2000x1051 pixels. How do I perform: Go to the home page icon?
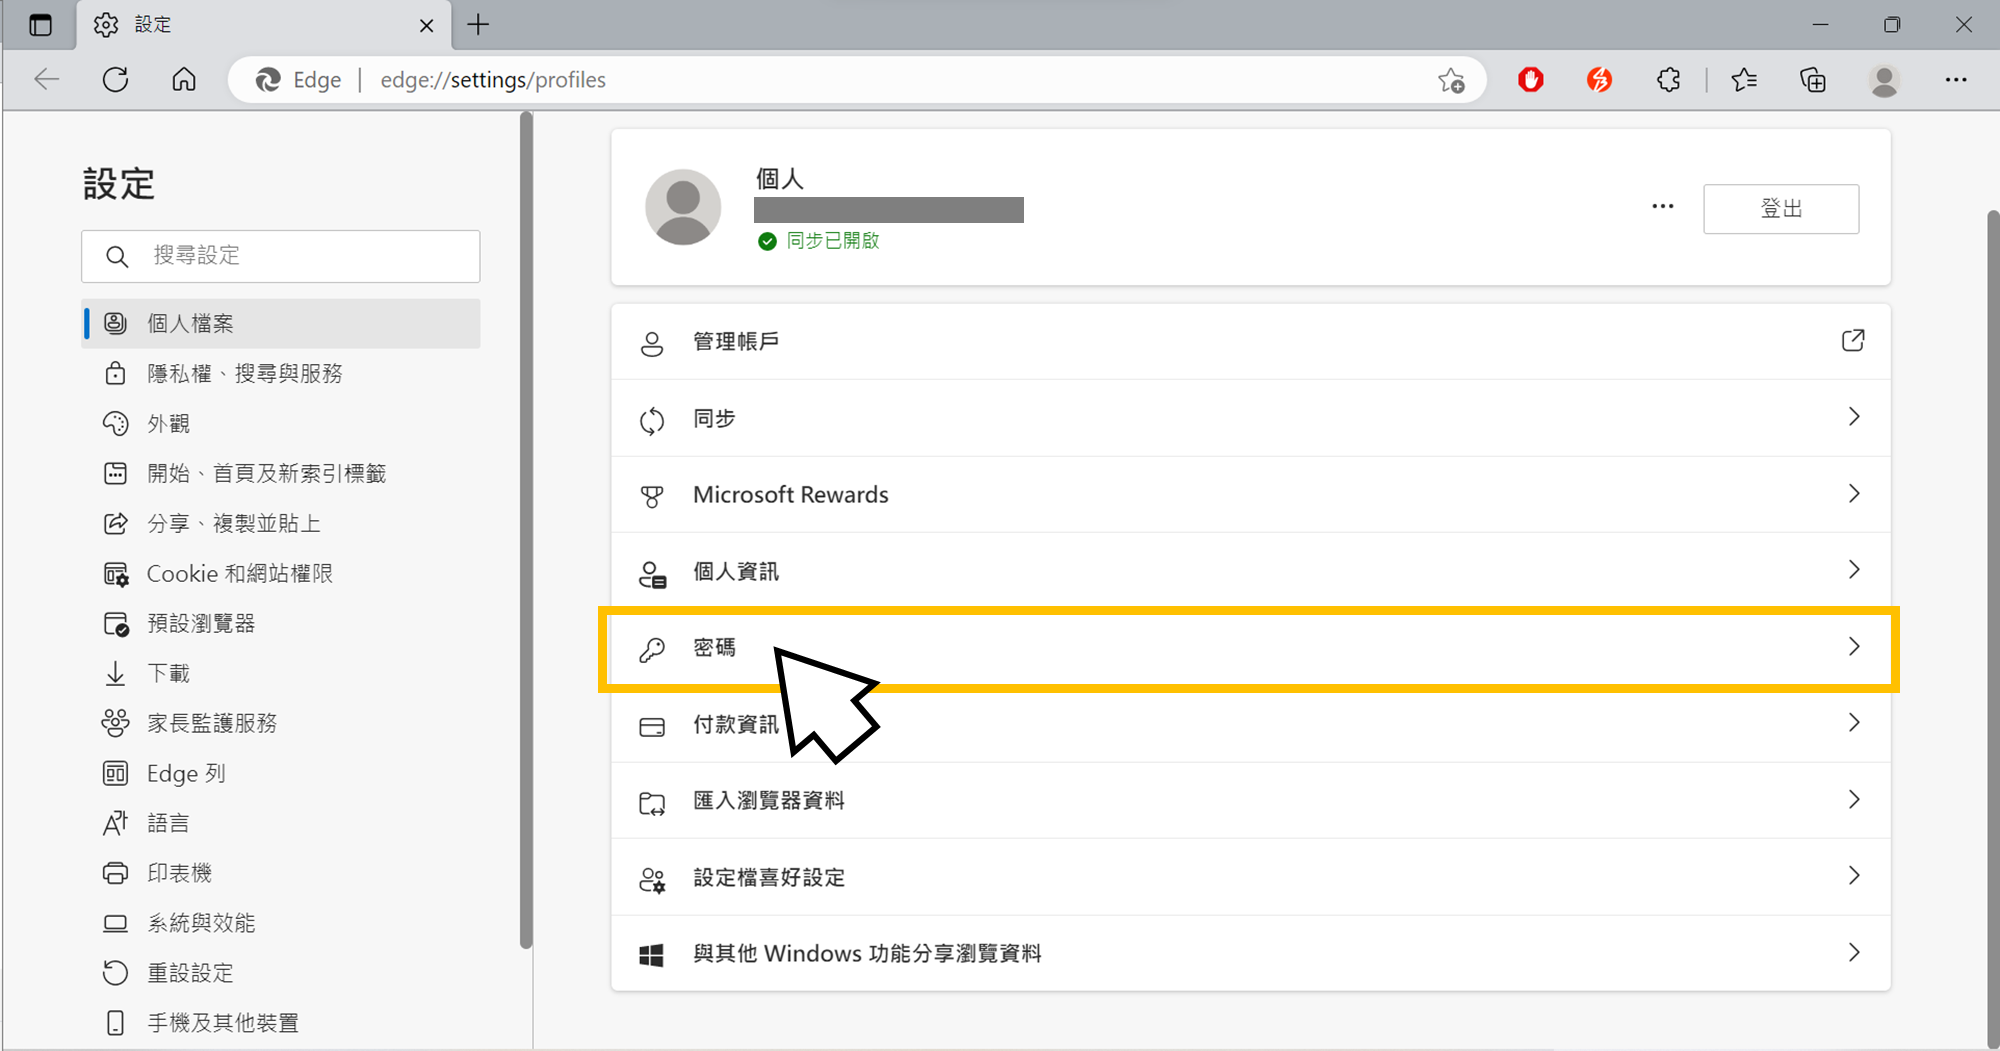[x=184, y=80]
